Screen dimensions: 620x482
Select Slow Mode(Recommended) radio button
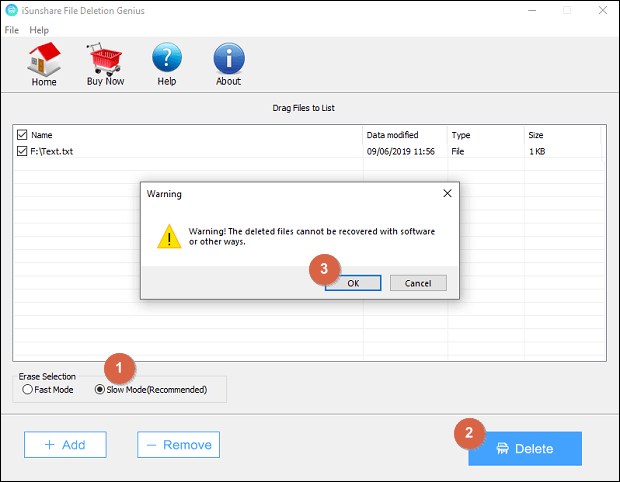point(100,389)
